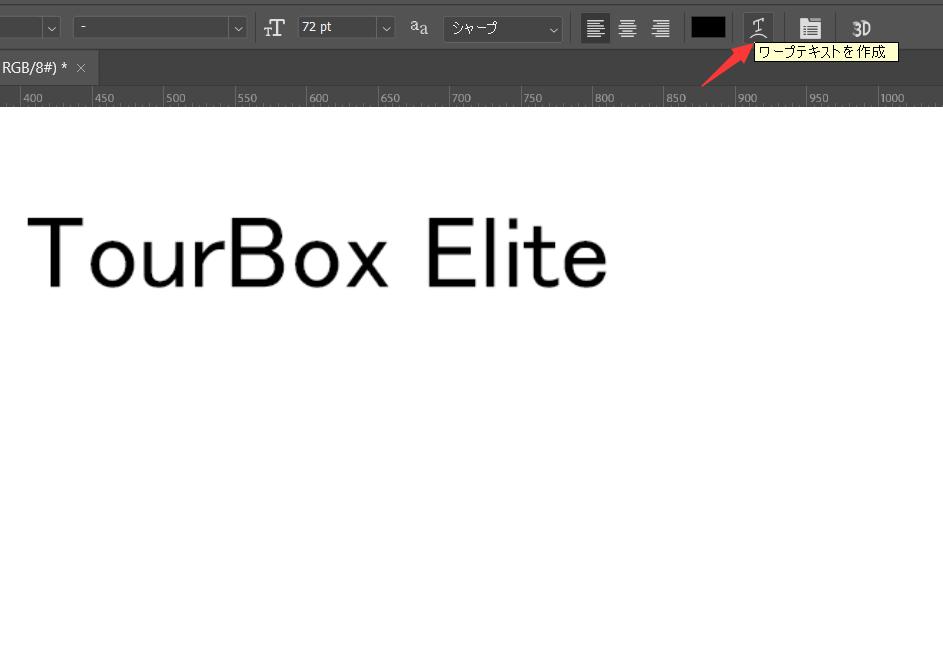Click the font style text field
Screen dimensions: 943x657
(150, 28)
